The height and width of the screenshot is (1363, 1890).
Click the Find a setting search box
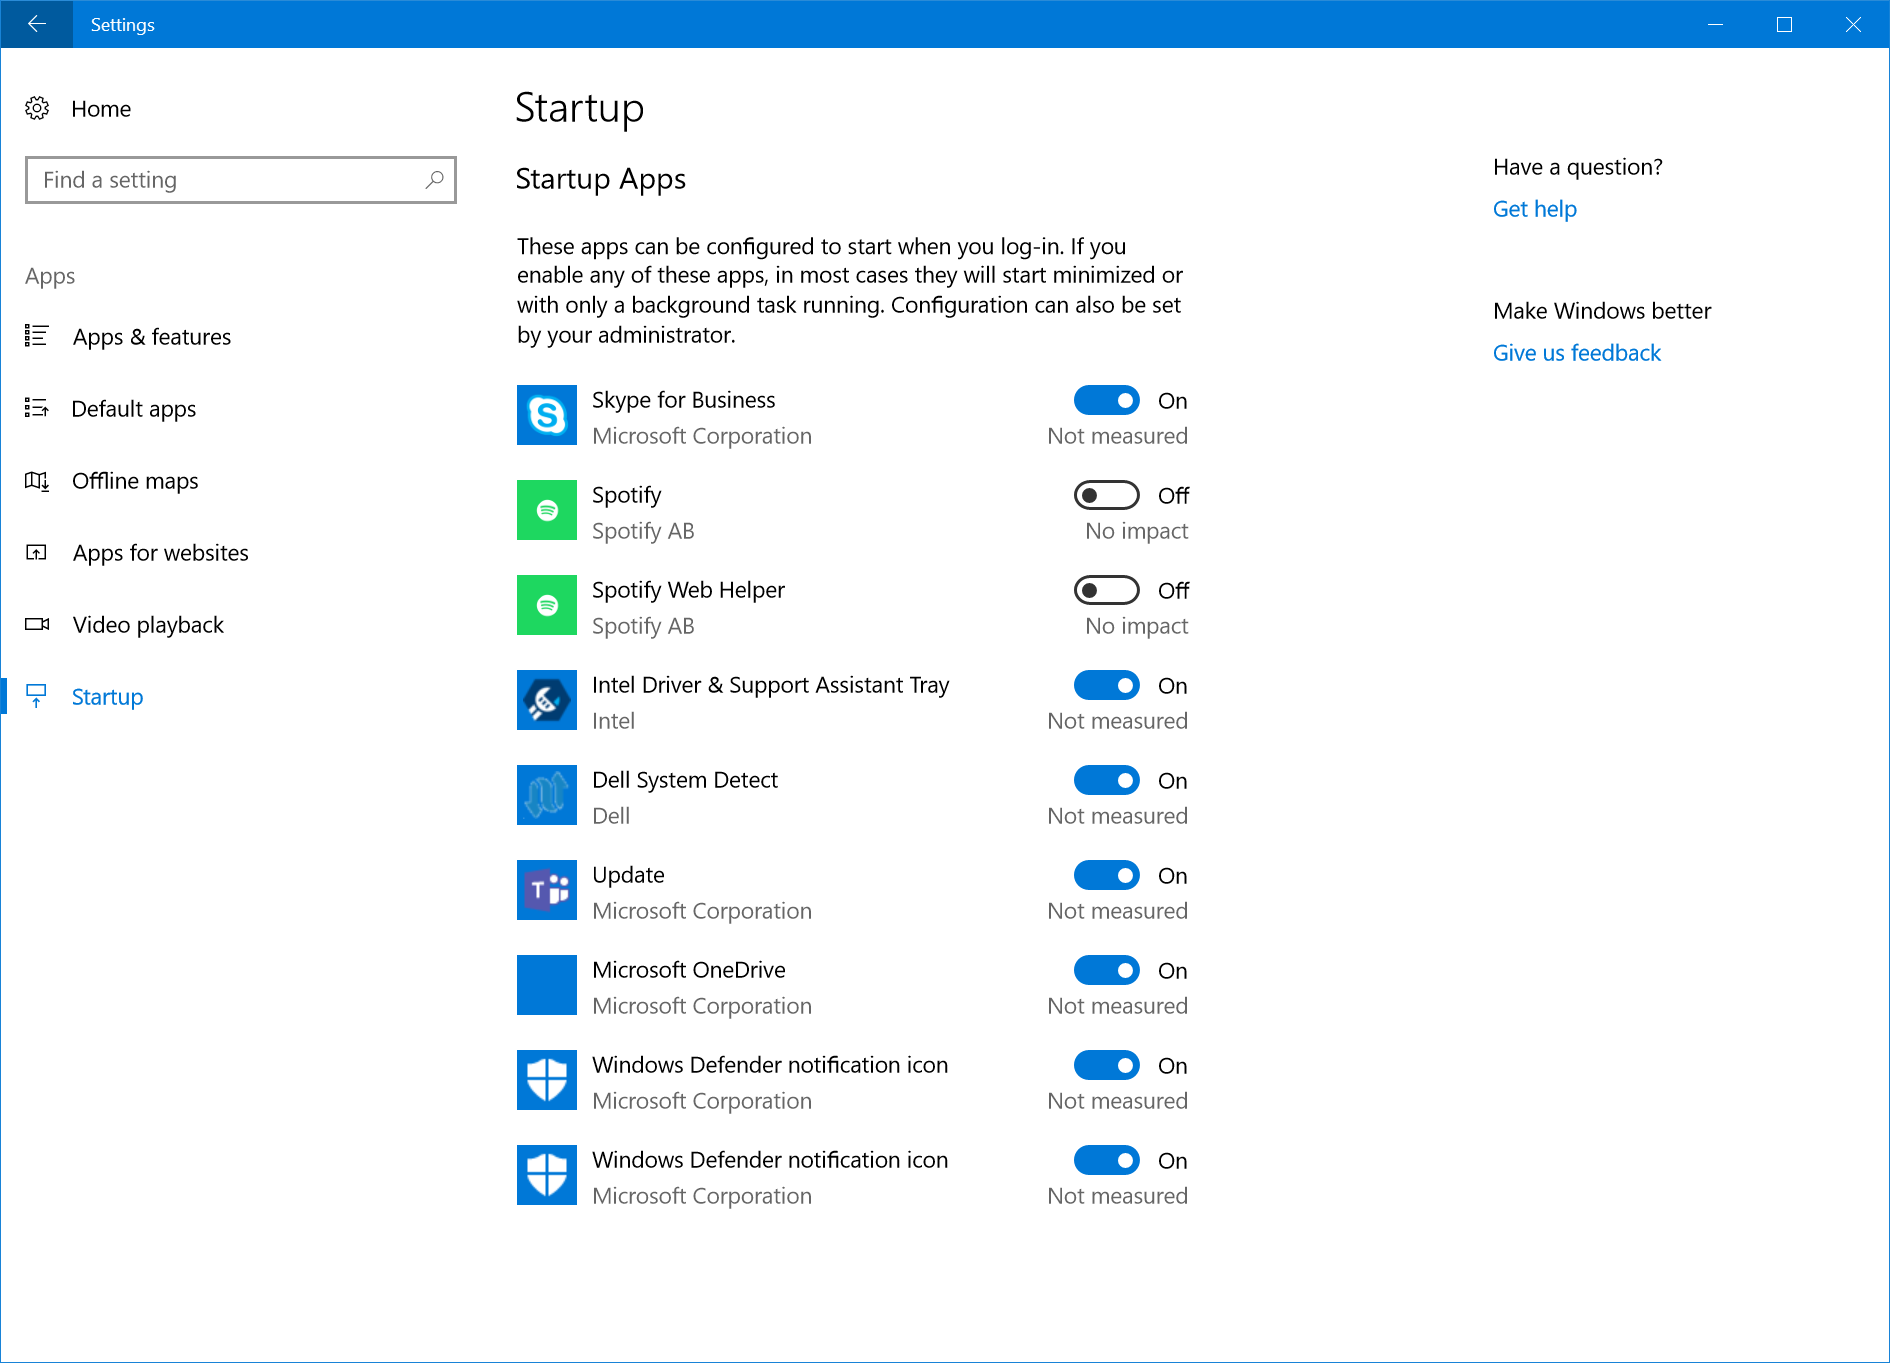click(x=230, y=180)
